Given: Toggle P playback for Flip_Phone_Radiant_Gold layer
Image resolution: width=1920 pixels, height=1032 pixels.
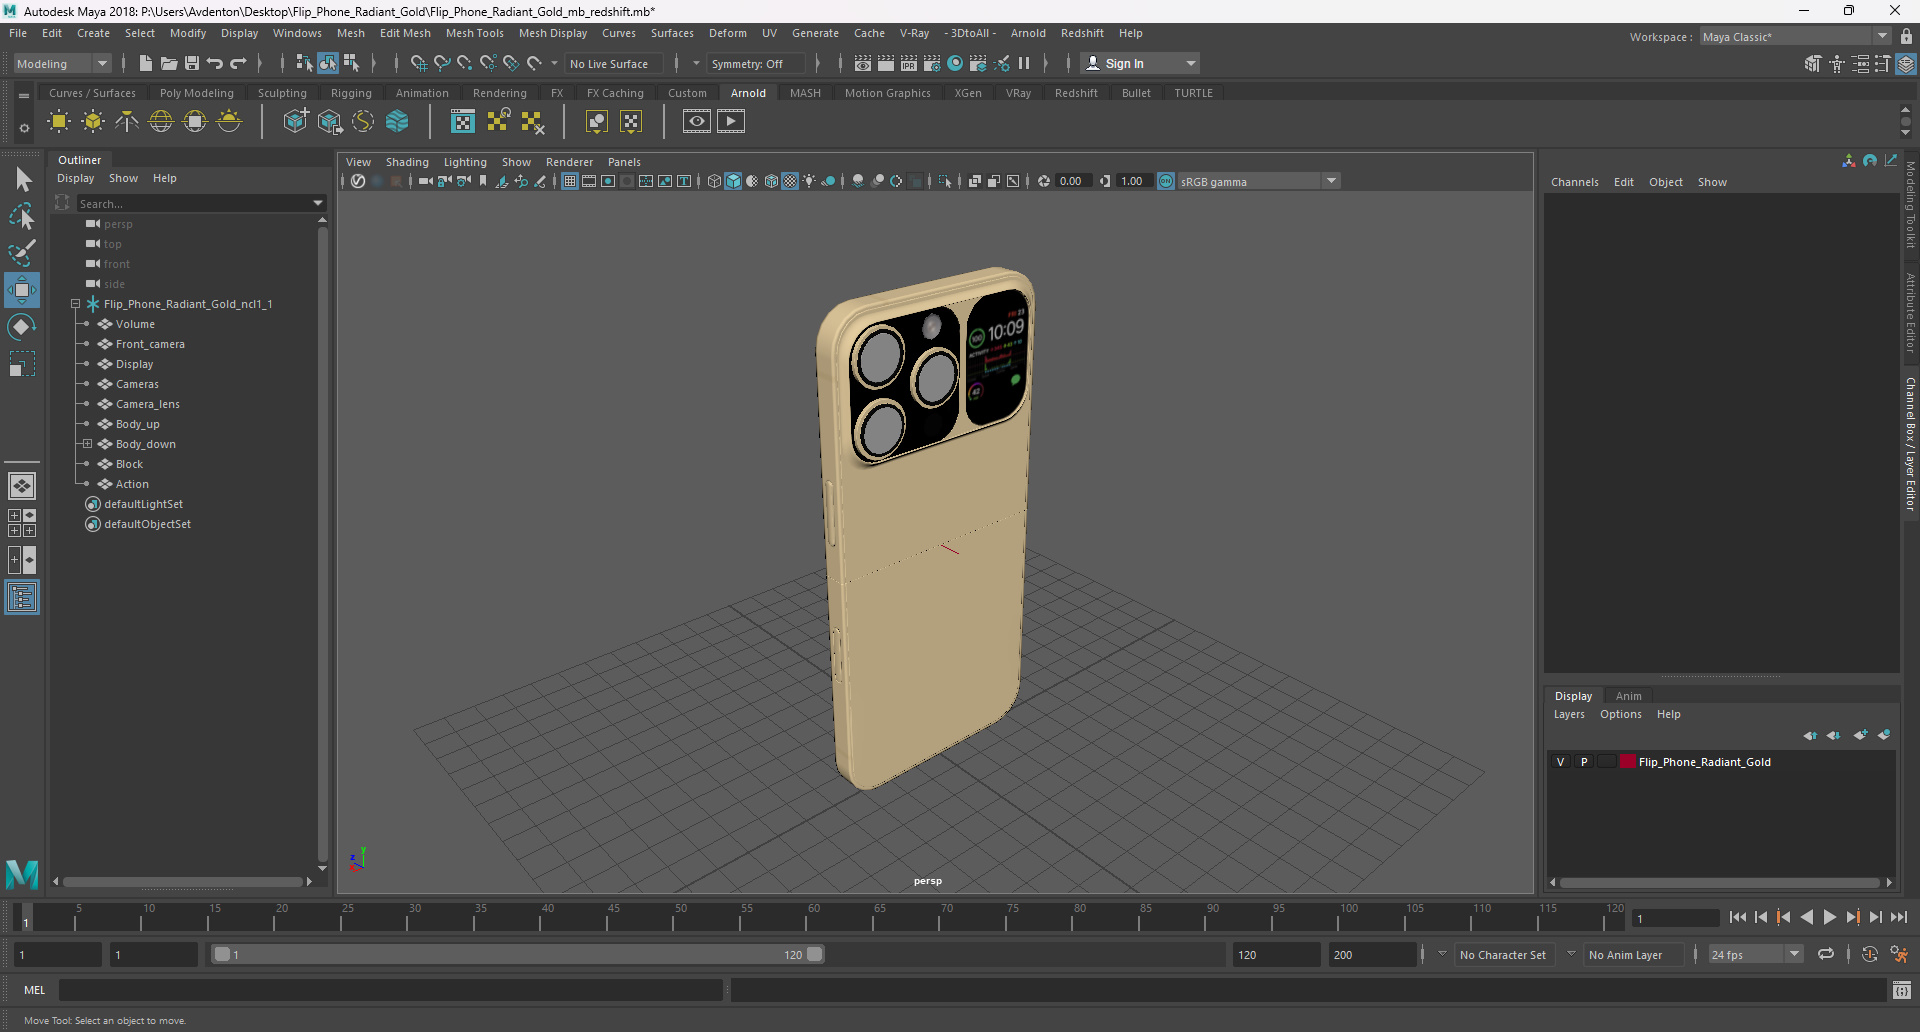Looking at the screenshot, I should pos(1584,762).
